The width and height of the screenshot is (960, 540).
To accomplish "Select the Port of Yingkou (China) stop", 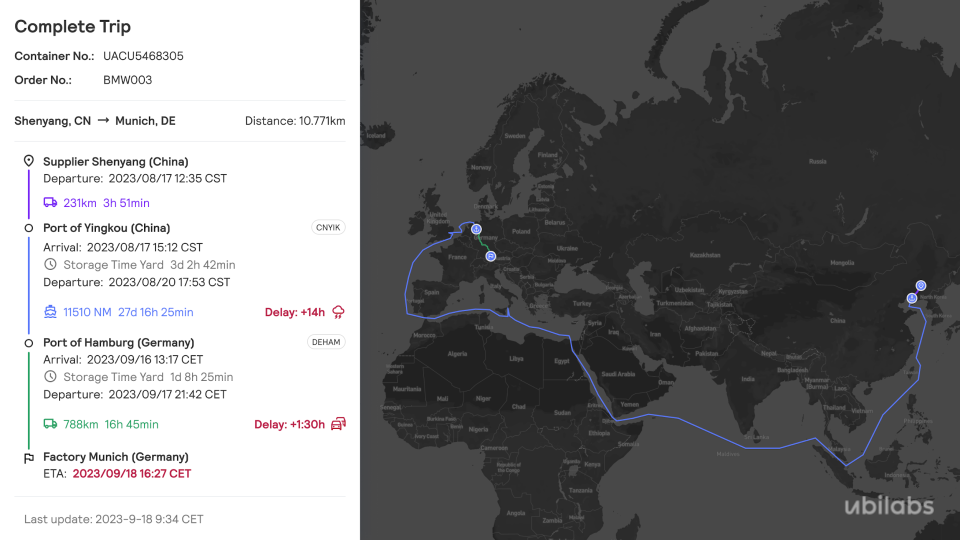I will [x=106, y=228].
